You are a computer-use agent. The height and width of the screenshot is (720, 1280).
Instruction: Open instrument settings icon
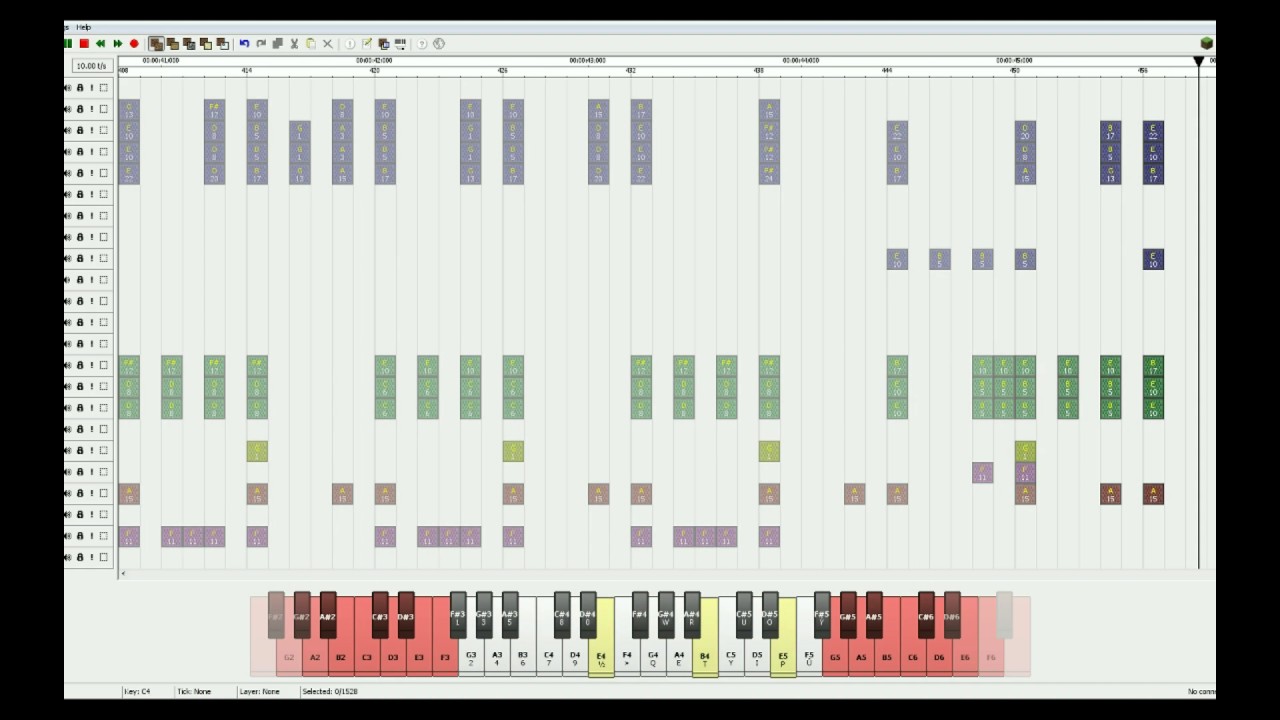point(383,44)
